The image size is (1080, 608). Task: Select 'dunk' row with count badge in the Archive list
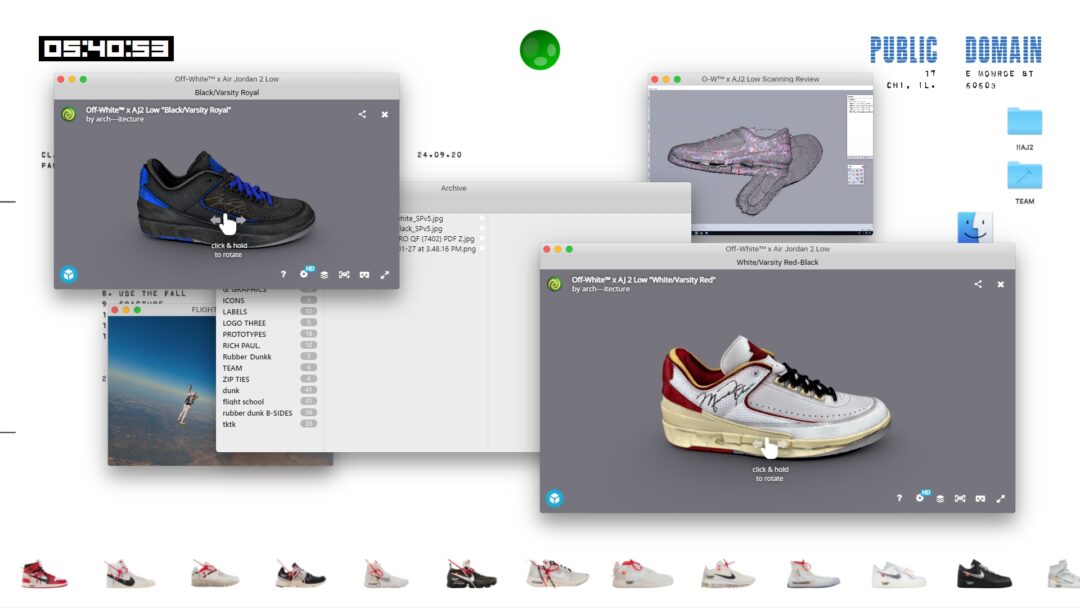[x=269, y=390]
